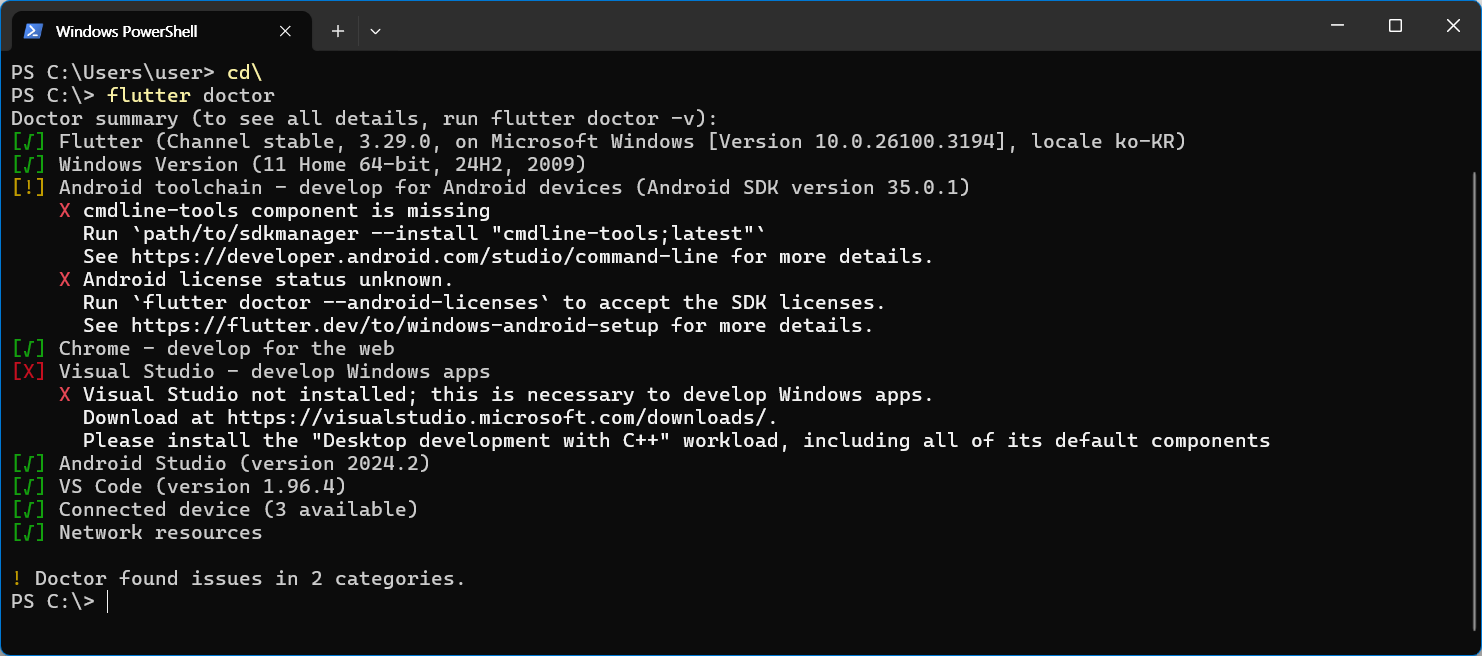Close the Windows PowerShell tab
Viewport: 1482px width, 656px height.
[285, 31]
